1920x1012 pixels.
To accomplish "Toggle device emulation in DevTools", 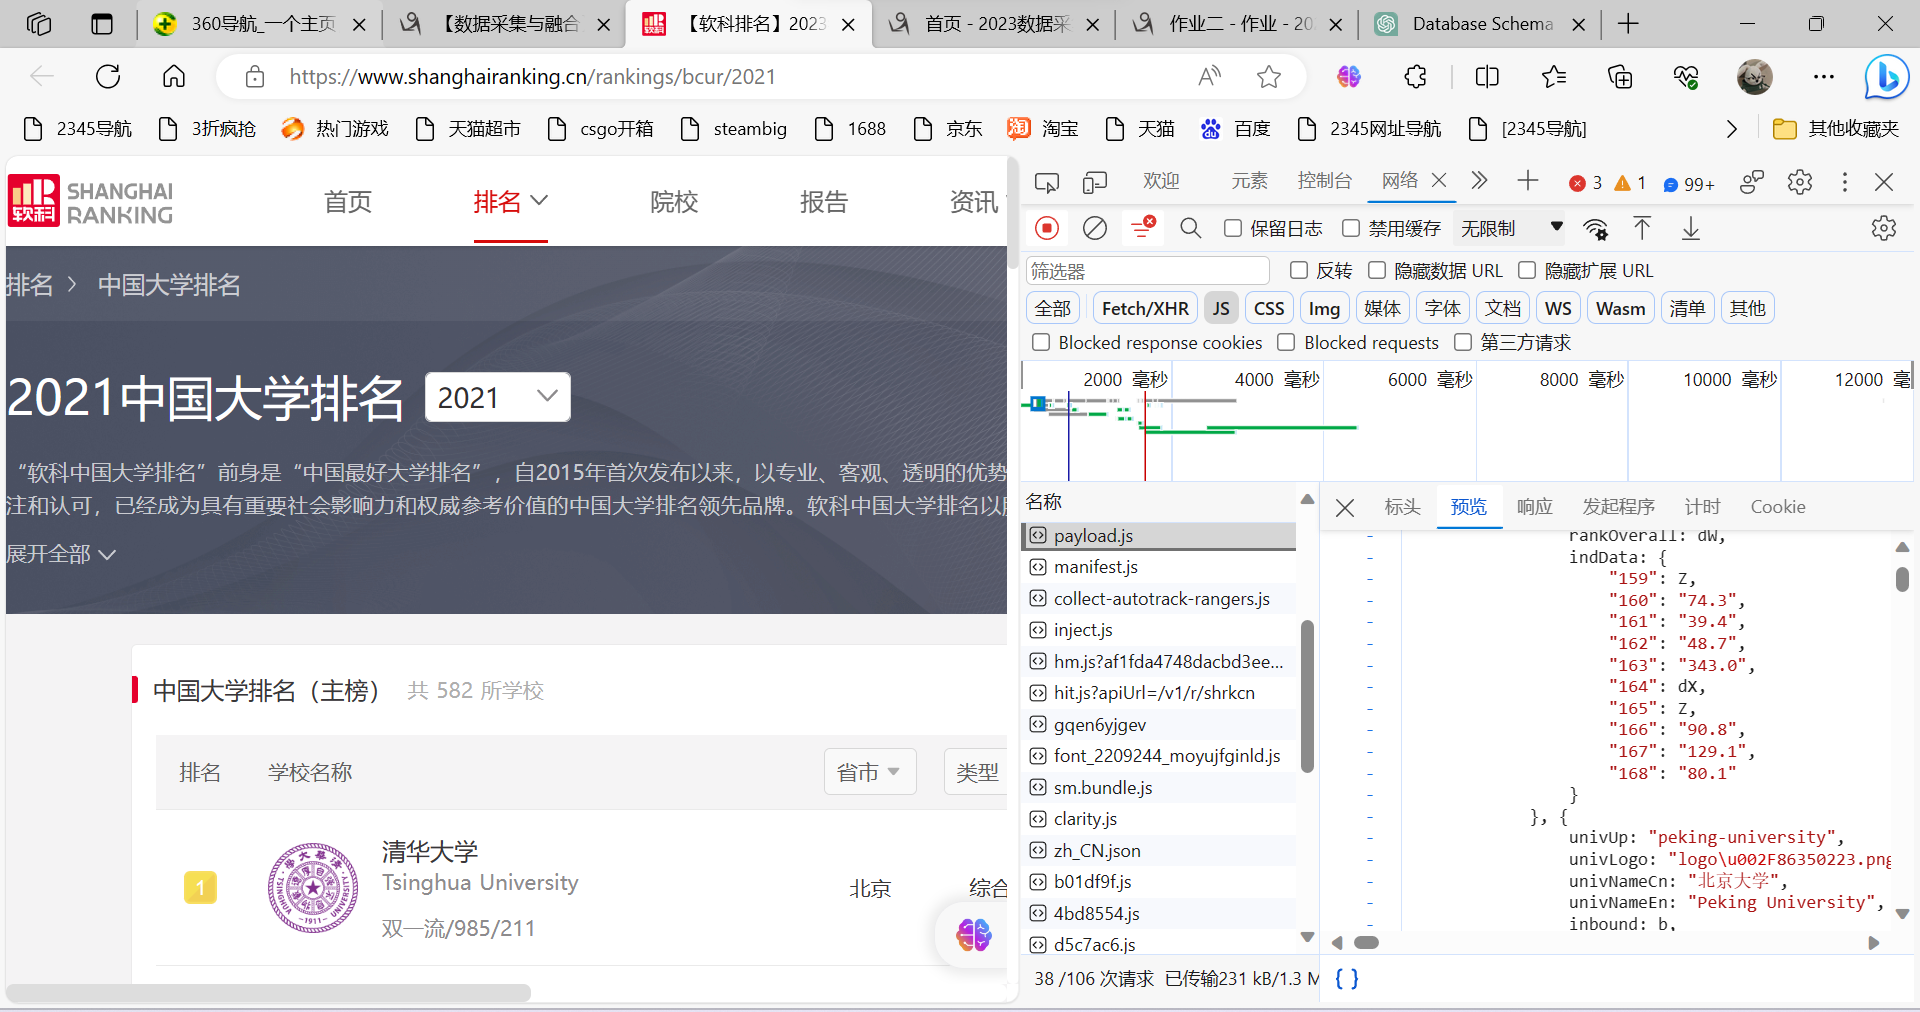I will point(1095,181).
